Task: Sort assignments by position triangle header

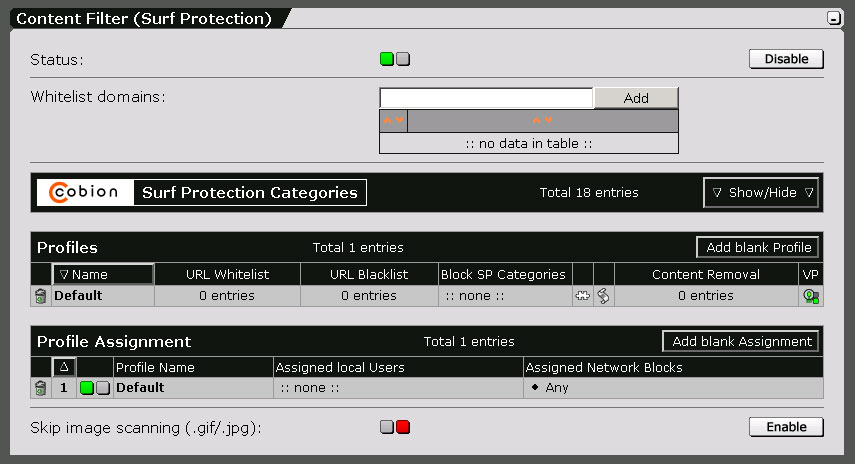Action: point(64,367)
